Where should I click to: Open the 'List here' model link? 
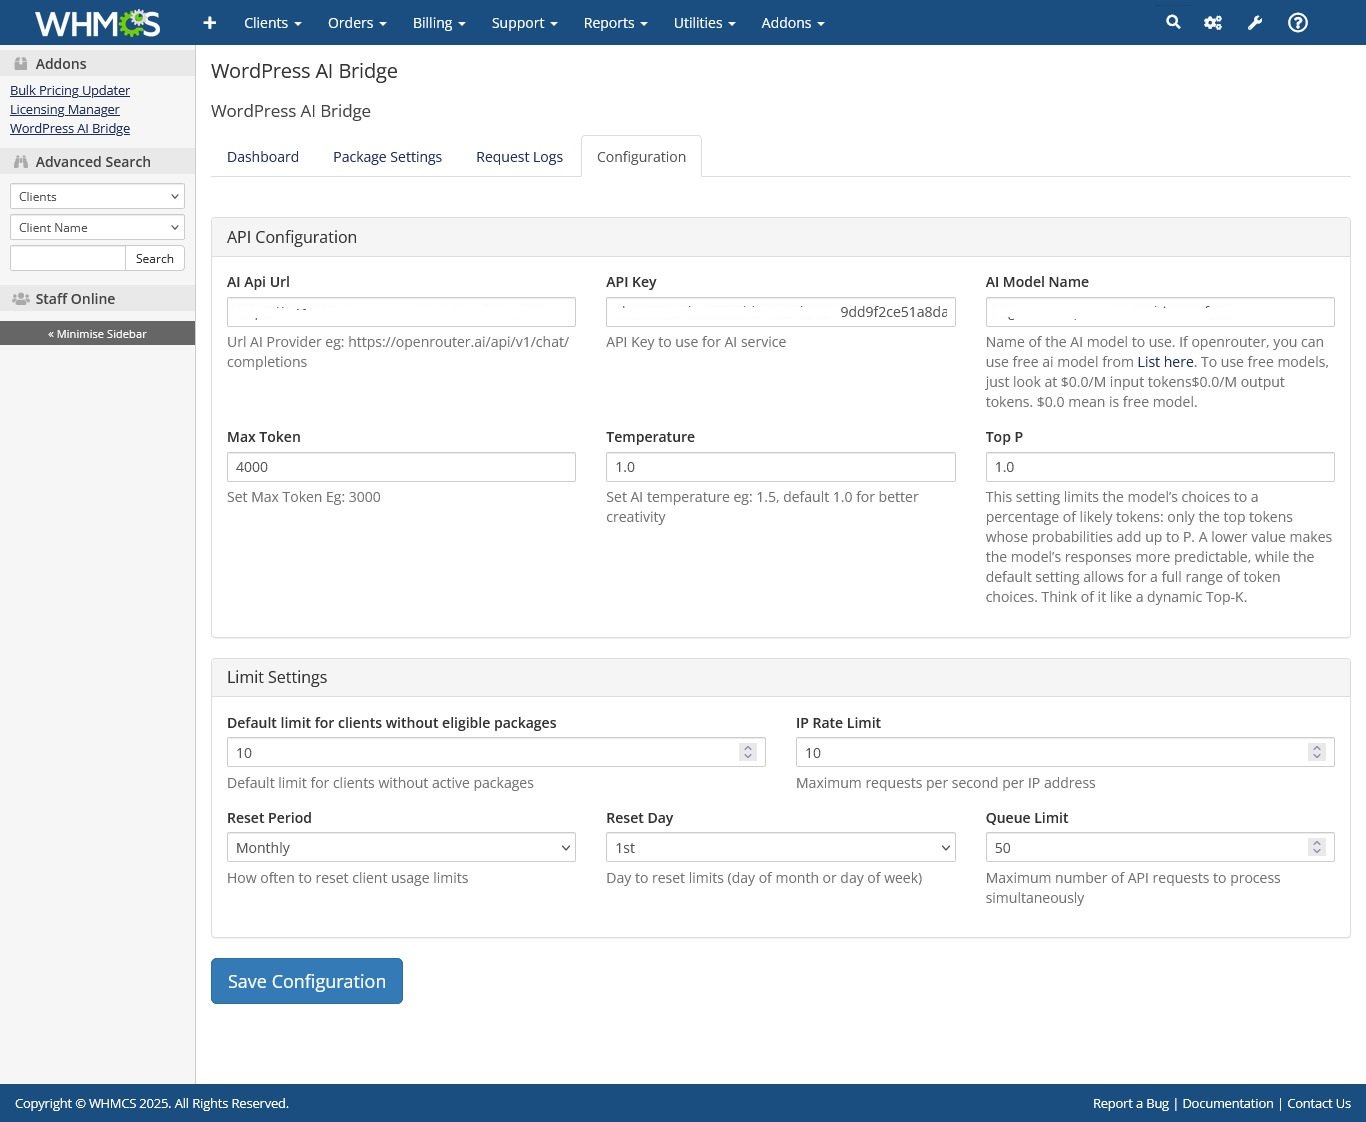[x=1165, y=361]
